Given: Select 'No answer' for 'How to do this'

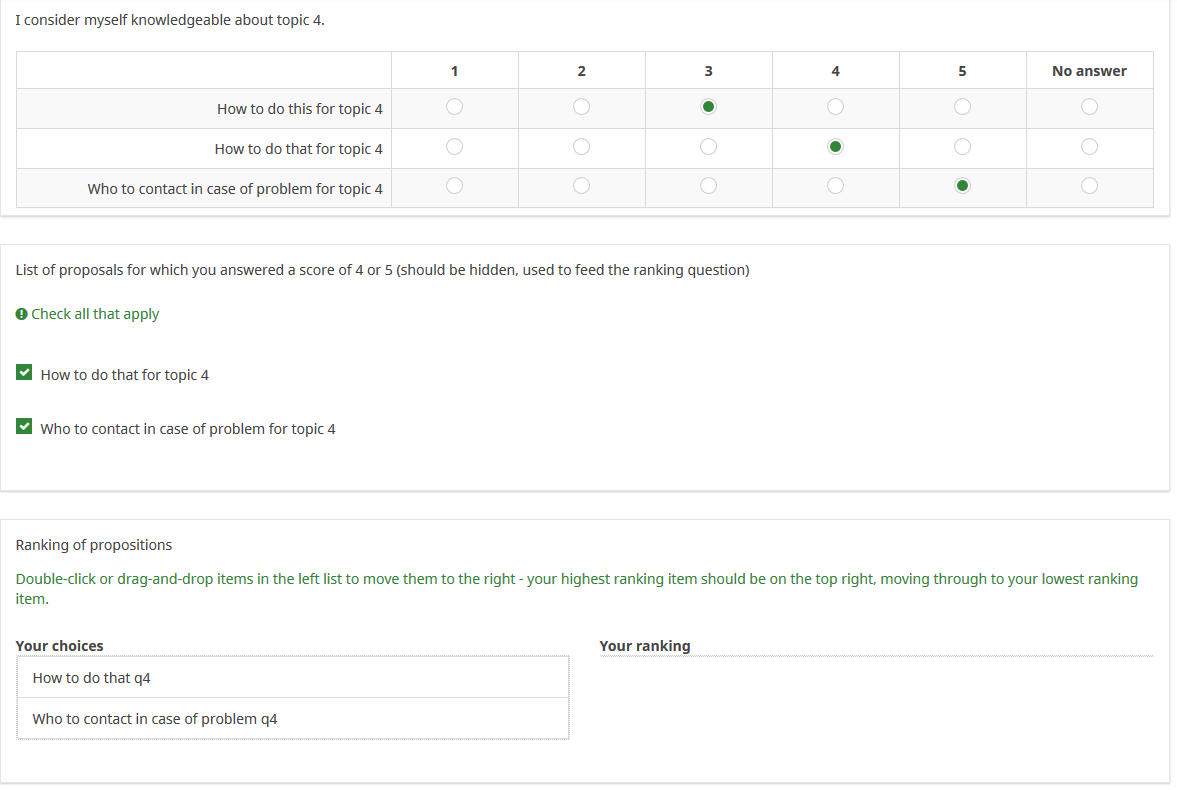Looking at the screenshot, I should point(1089,107).
